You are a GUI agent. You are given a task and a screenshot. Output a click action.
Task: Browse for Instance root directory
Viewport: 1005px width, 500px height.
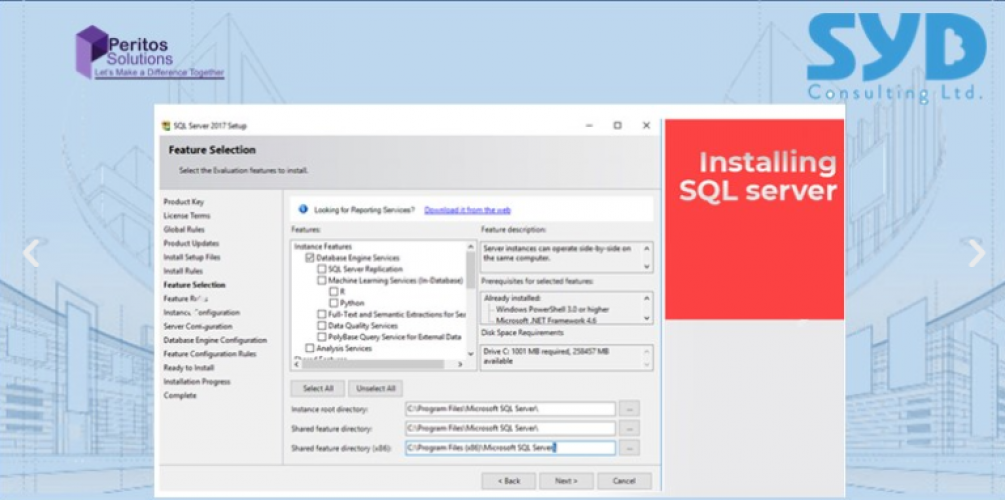629,409
